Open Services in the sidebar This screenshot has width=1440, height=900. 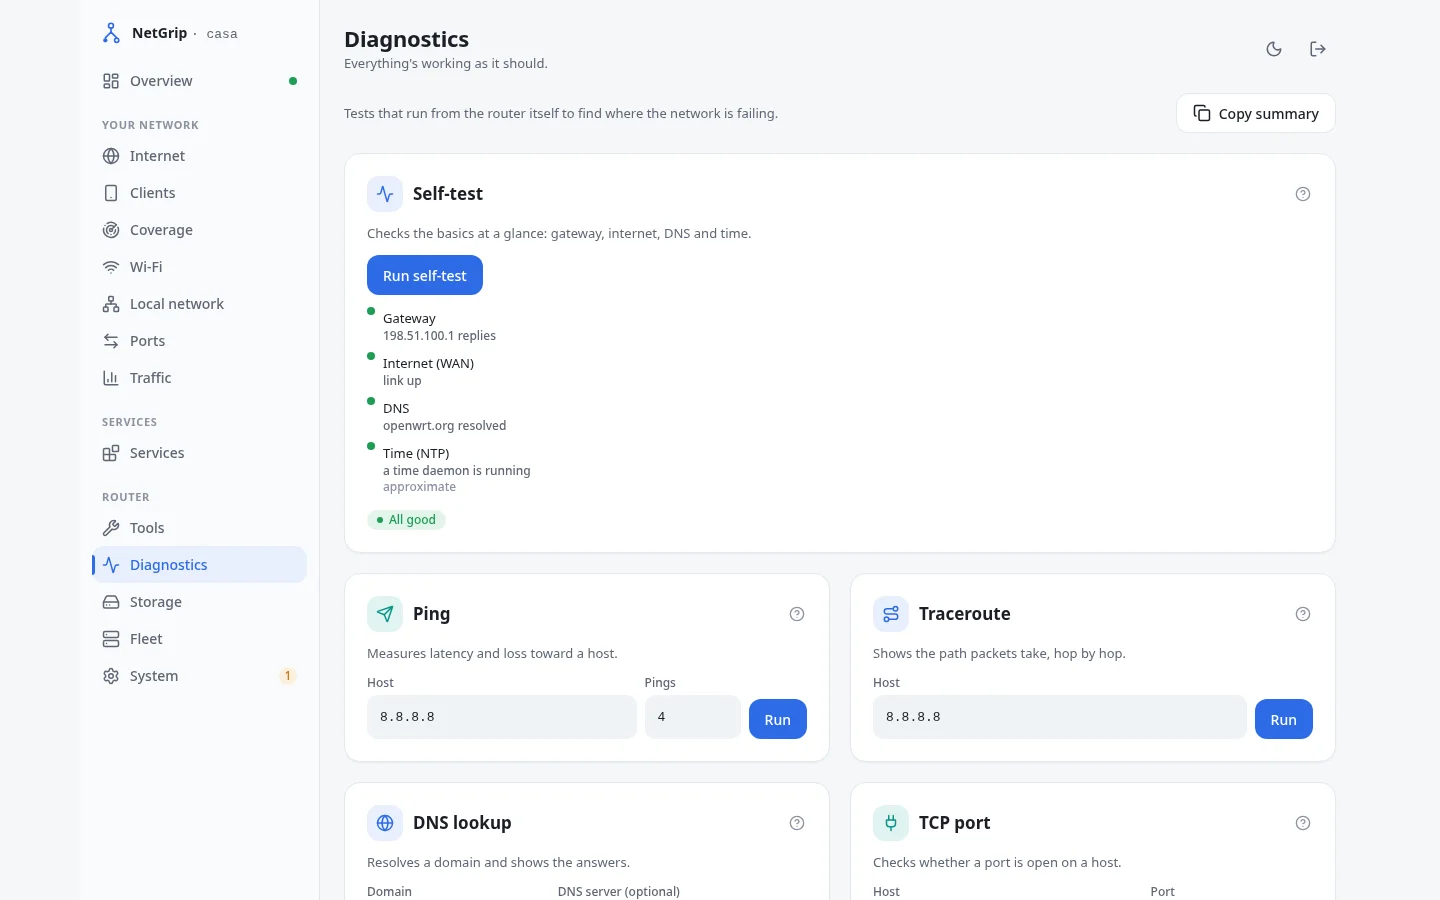click(x=200, y=453)
